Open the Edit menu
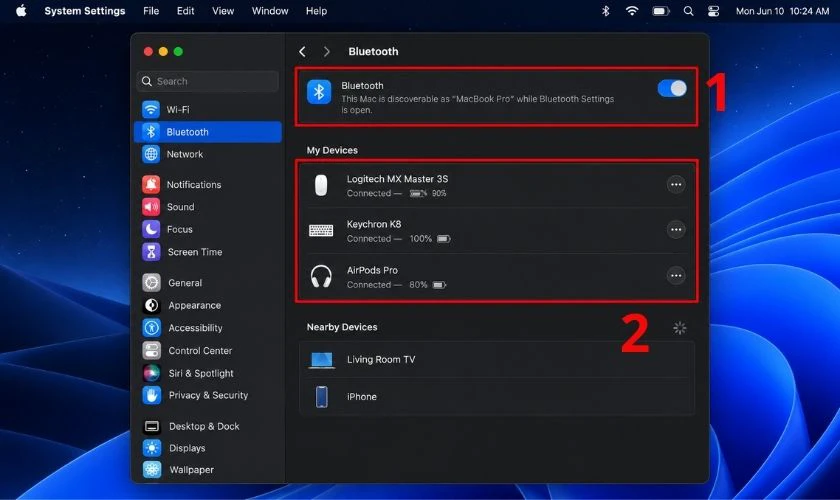The image size is (840, 500). click(185, 11)
